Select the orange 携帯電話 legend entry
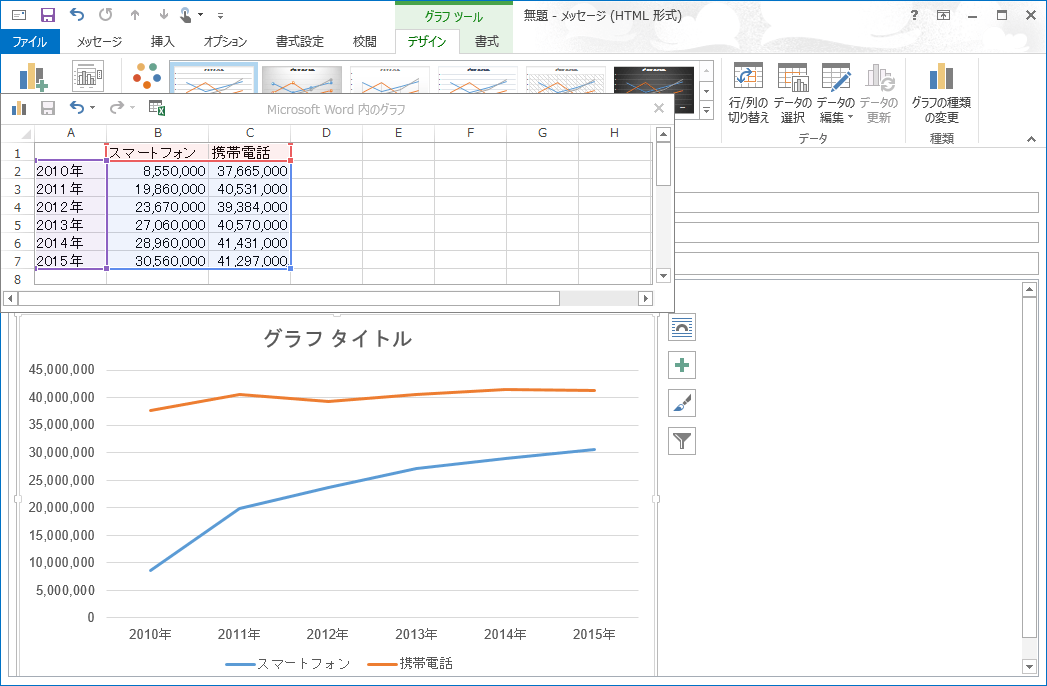The image size is (1047, 686). 410,663
